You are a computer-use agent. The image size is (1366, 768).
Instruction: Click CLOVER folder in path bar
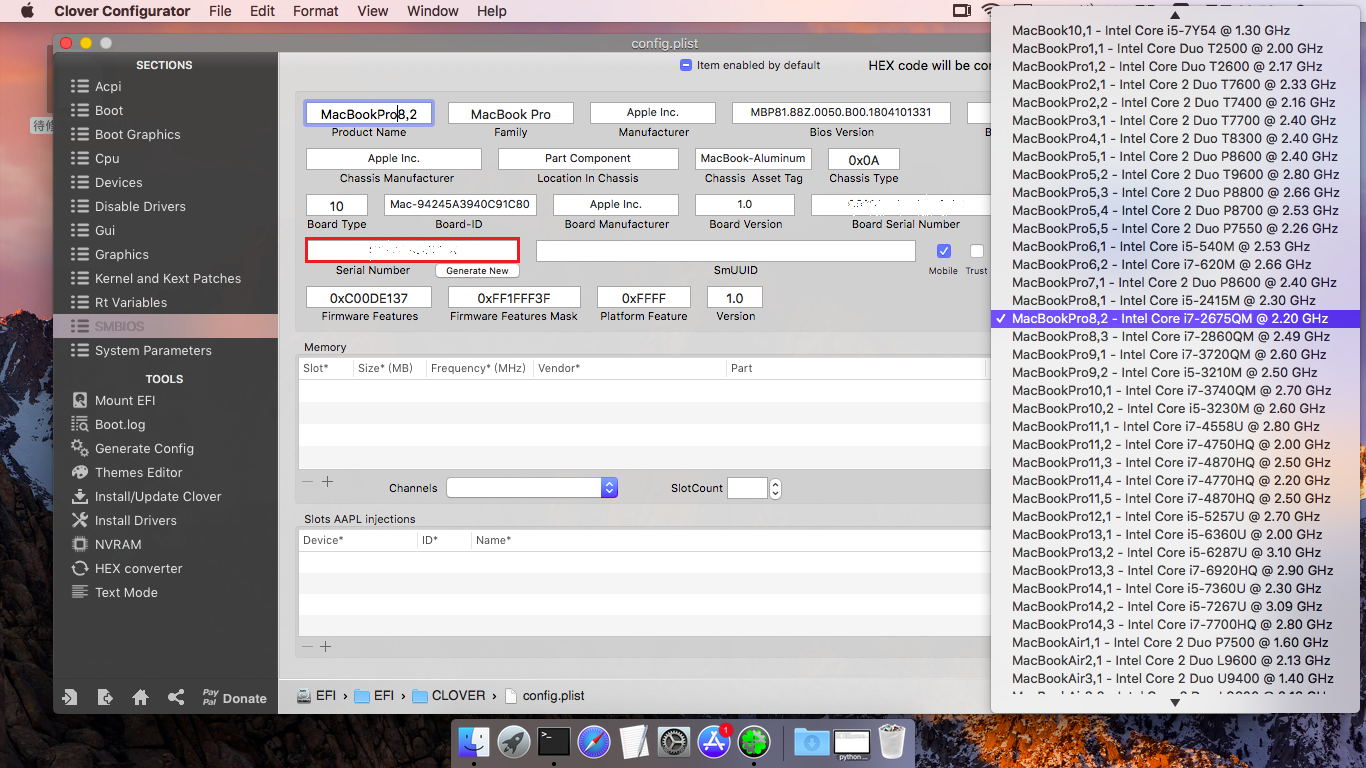pyautogui.click(x=449, y=695)
